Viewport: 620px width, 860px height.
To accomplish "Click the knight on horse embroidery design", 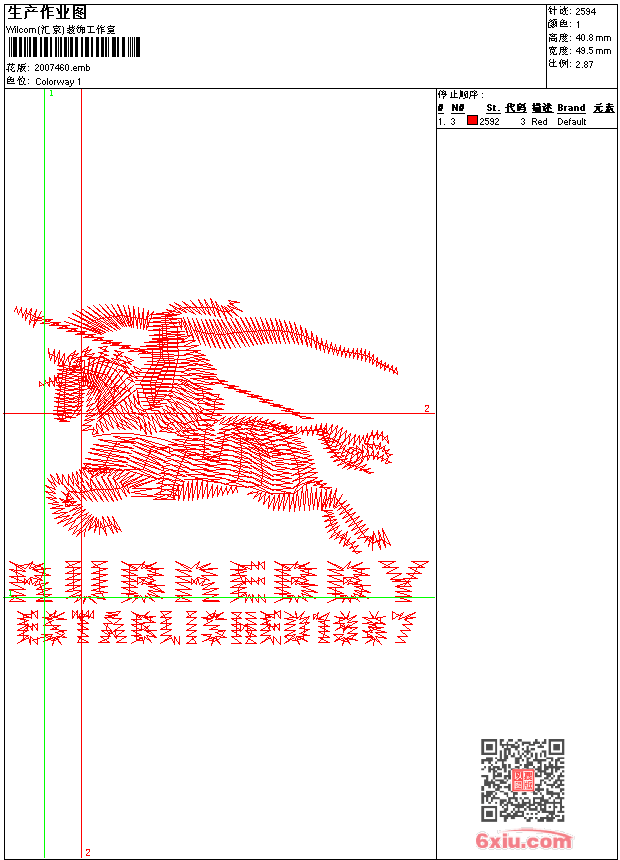I will 206,426.
